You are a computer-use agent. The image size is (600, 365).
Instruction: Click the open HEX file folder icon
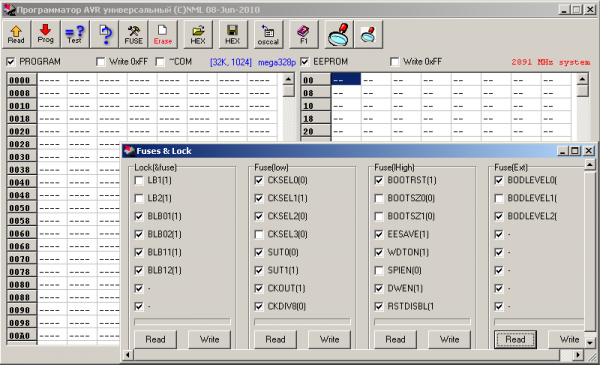coord(198,34)
